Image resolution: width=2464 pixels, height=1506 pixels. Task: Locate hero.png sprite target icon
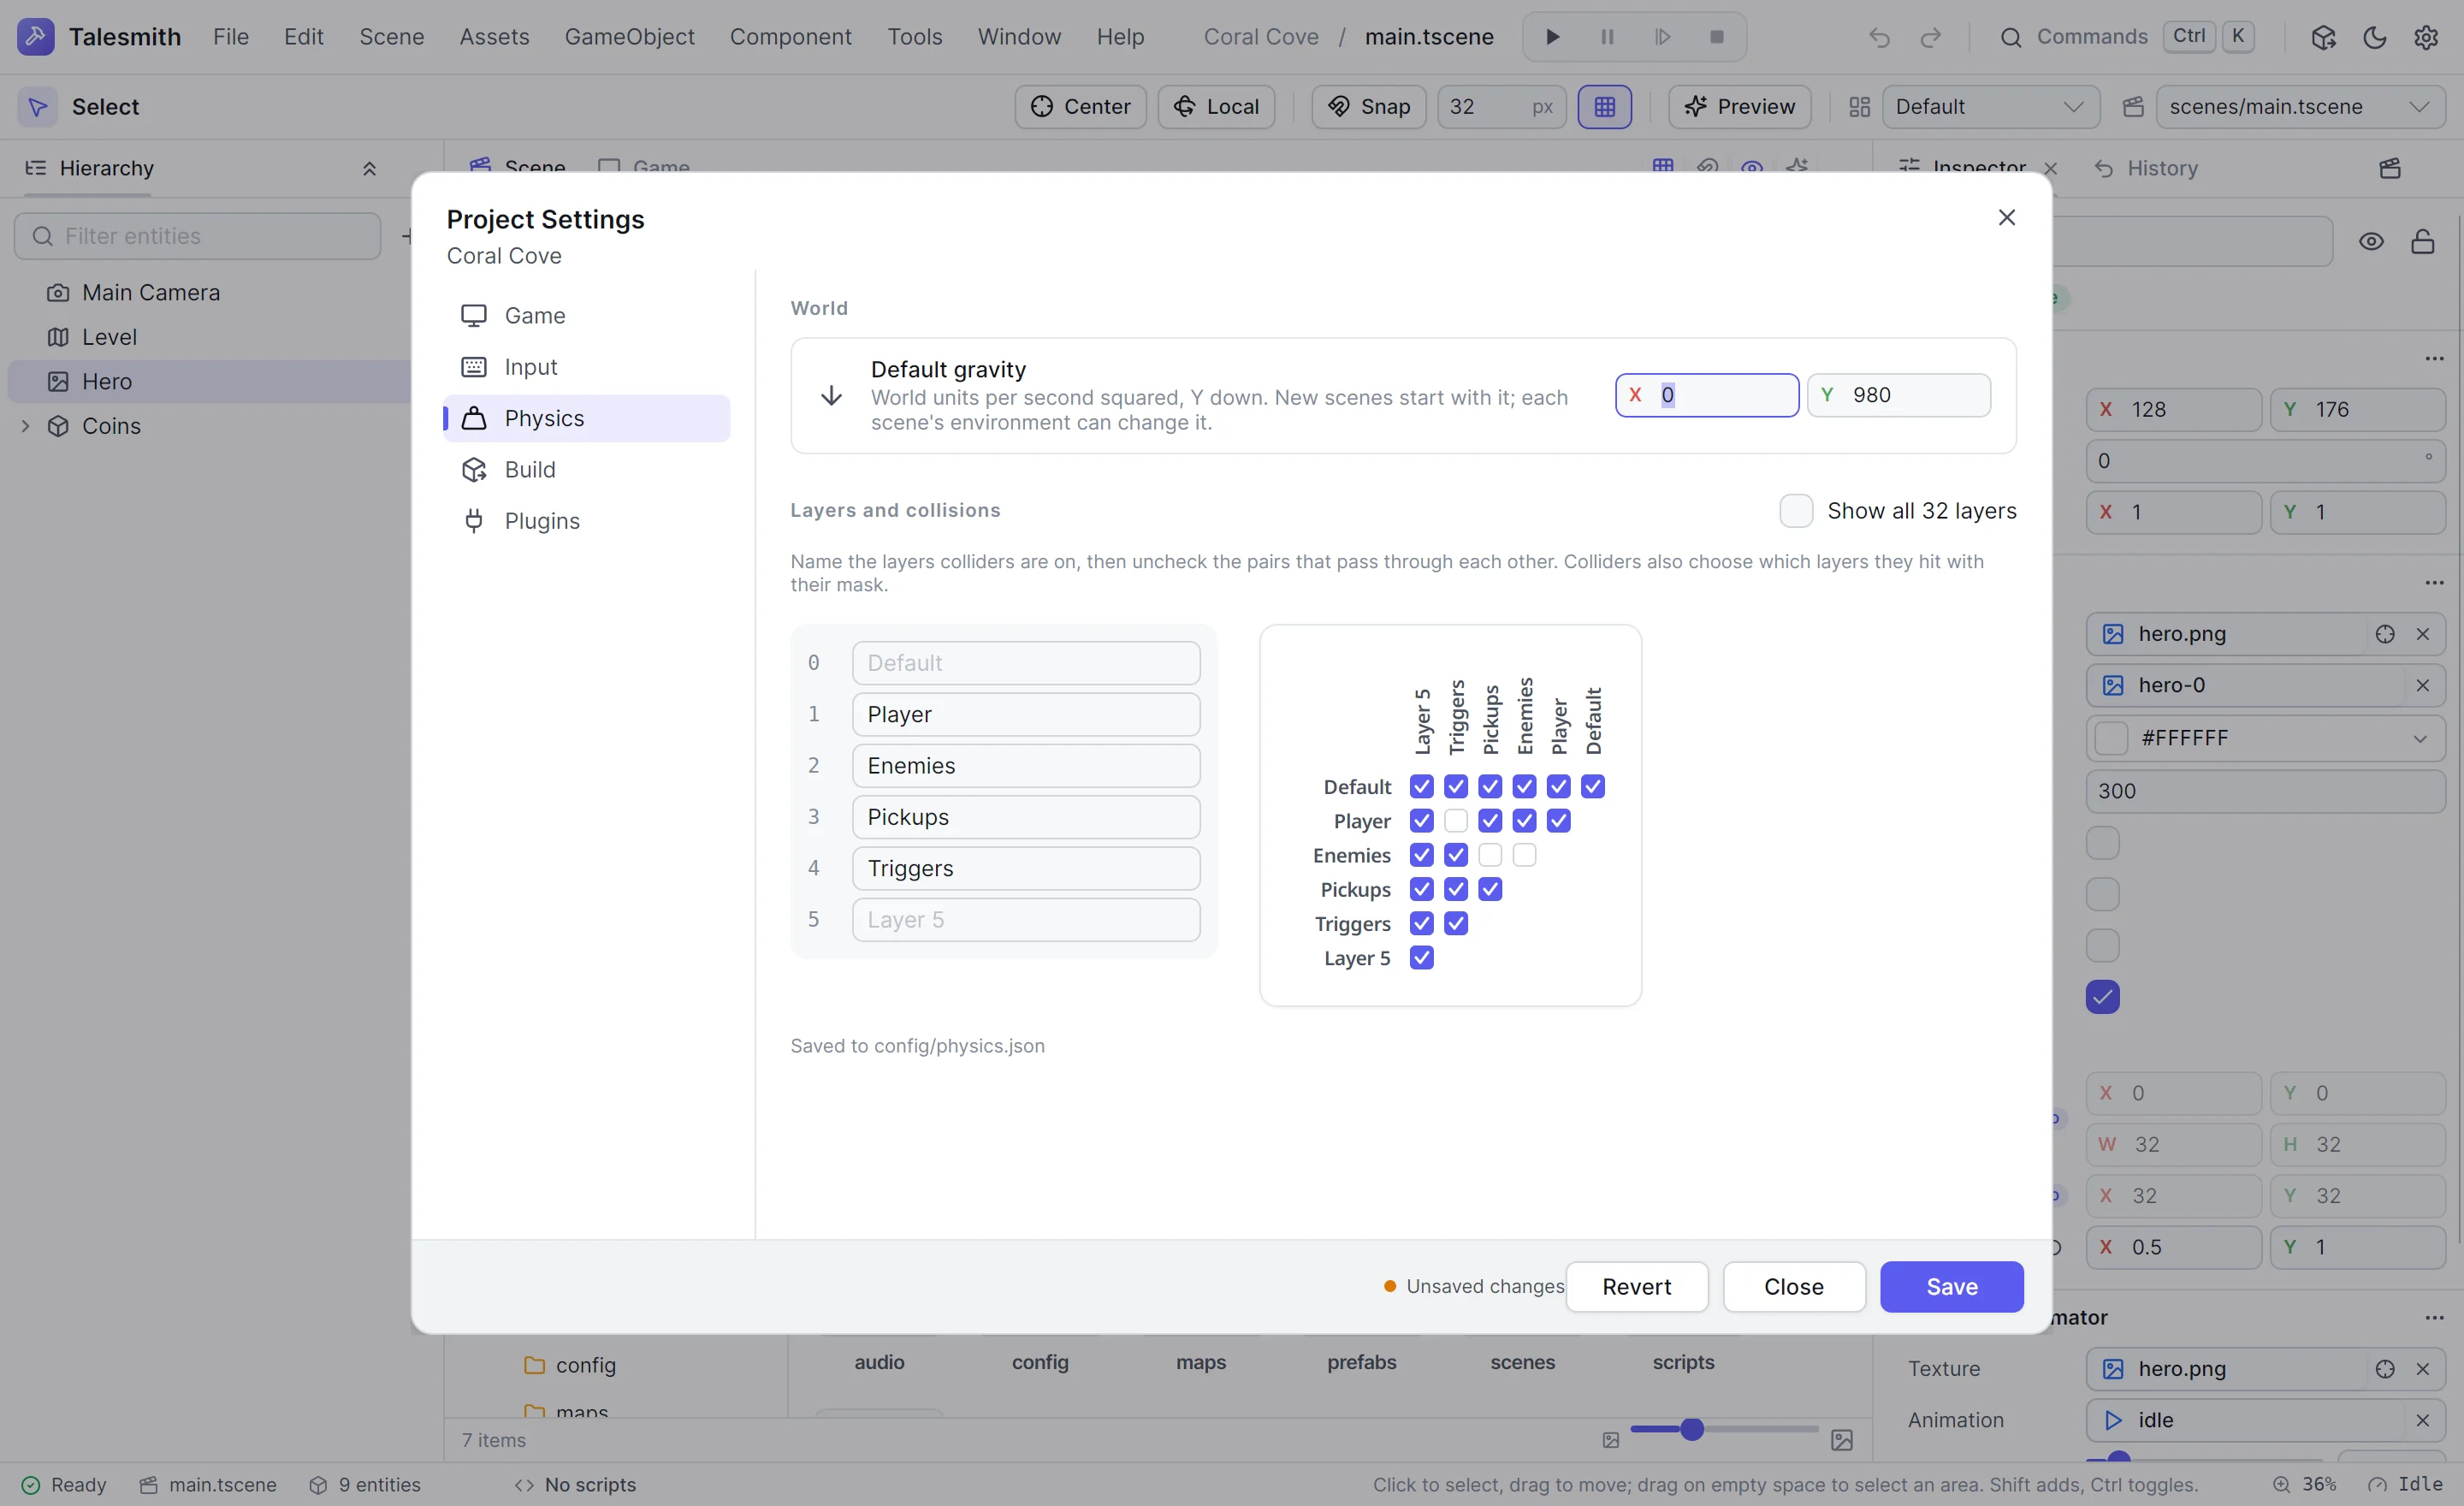(x=2385, y=634)
